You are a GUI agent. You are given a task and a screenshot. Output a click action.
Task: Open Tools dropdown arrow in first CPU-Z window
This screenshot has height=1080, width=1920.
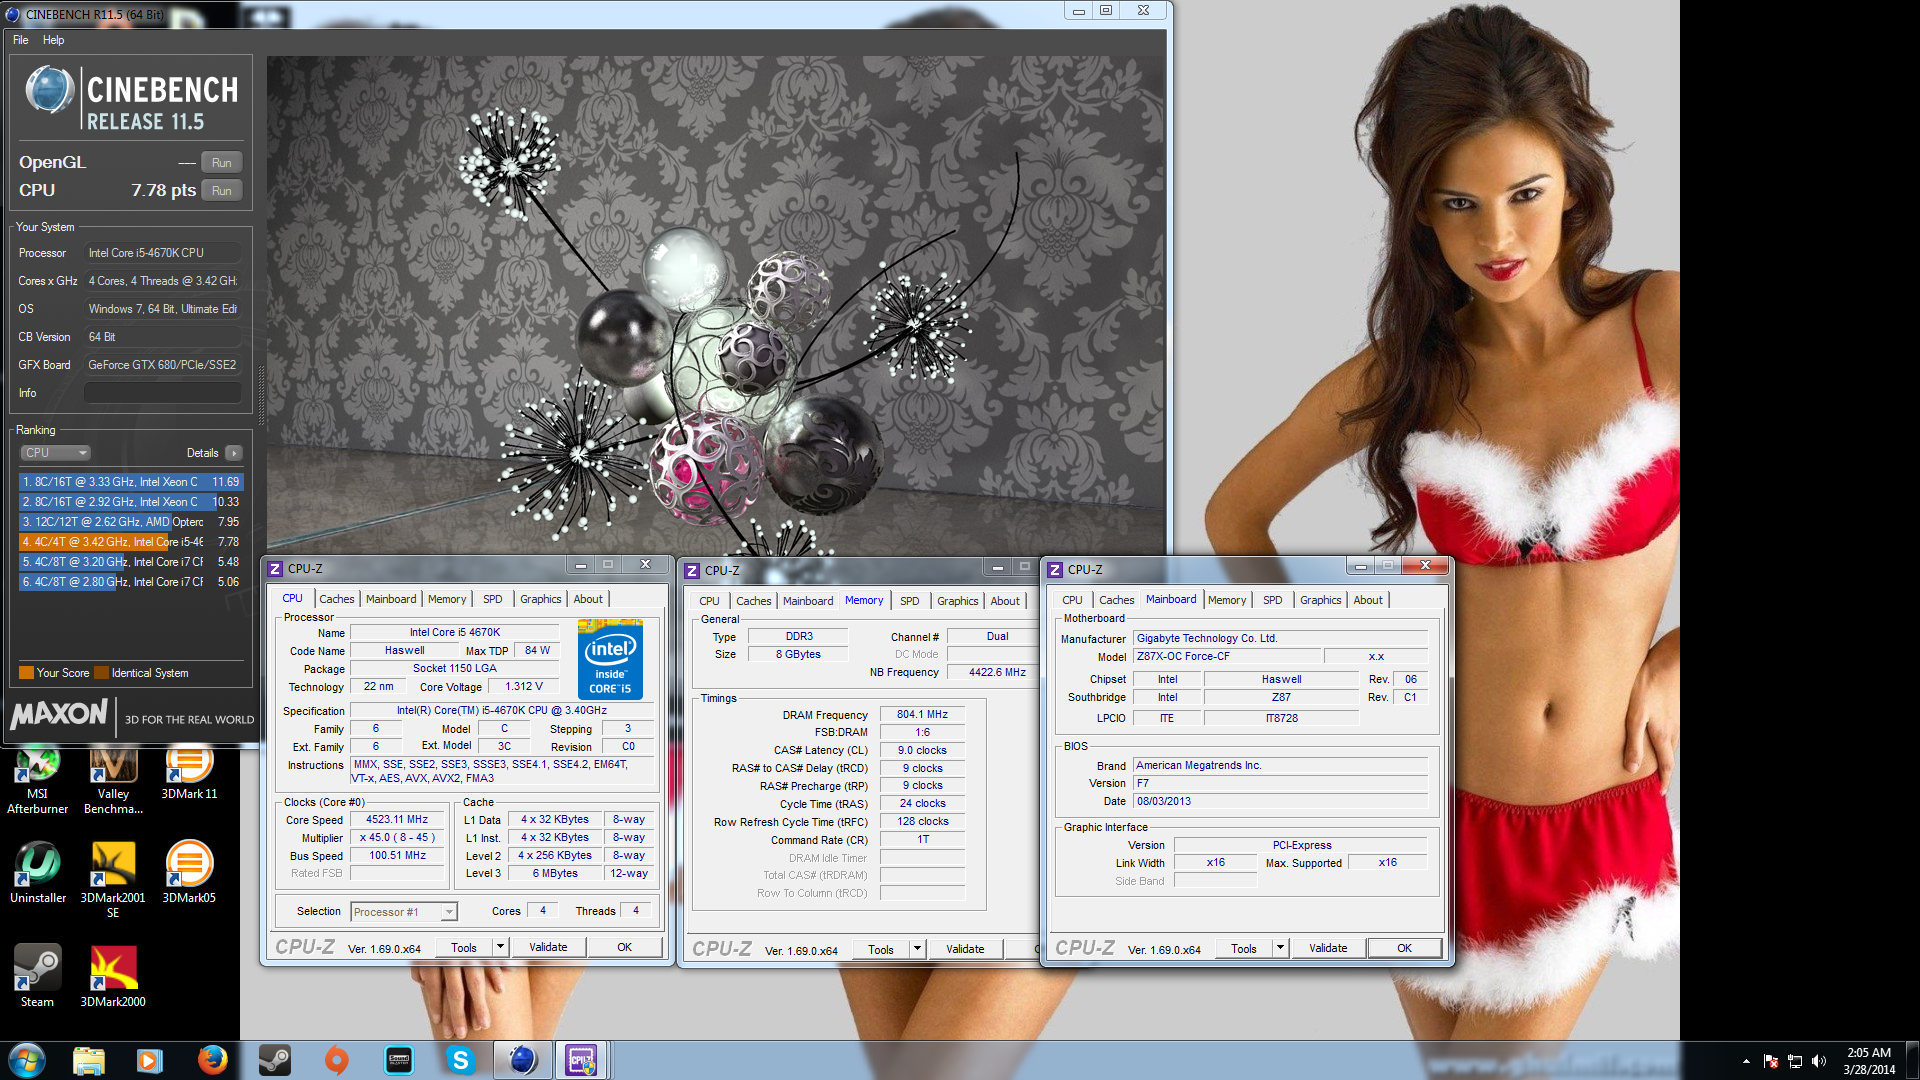tap(500, 947)
